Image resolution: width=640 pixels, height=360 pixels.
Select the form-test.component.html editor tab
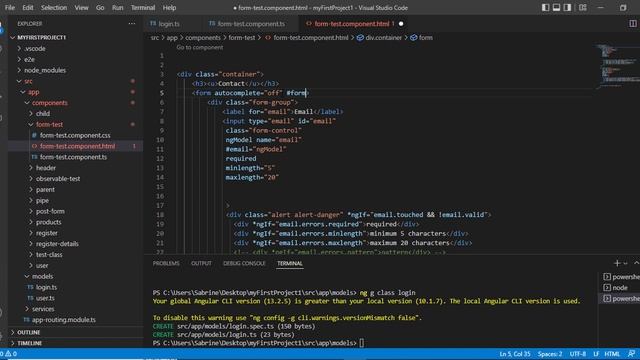pos(352,24)
